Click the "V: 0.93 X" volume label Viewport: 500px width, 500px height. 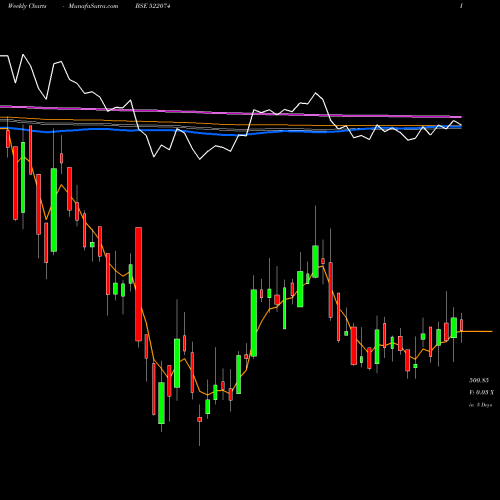coord(481,393)
